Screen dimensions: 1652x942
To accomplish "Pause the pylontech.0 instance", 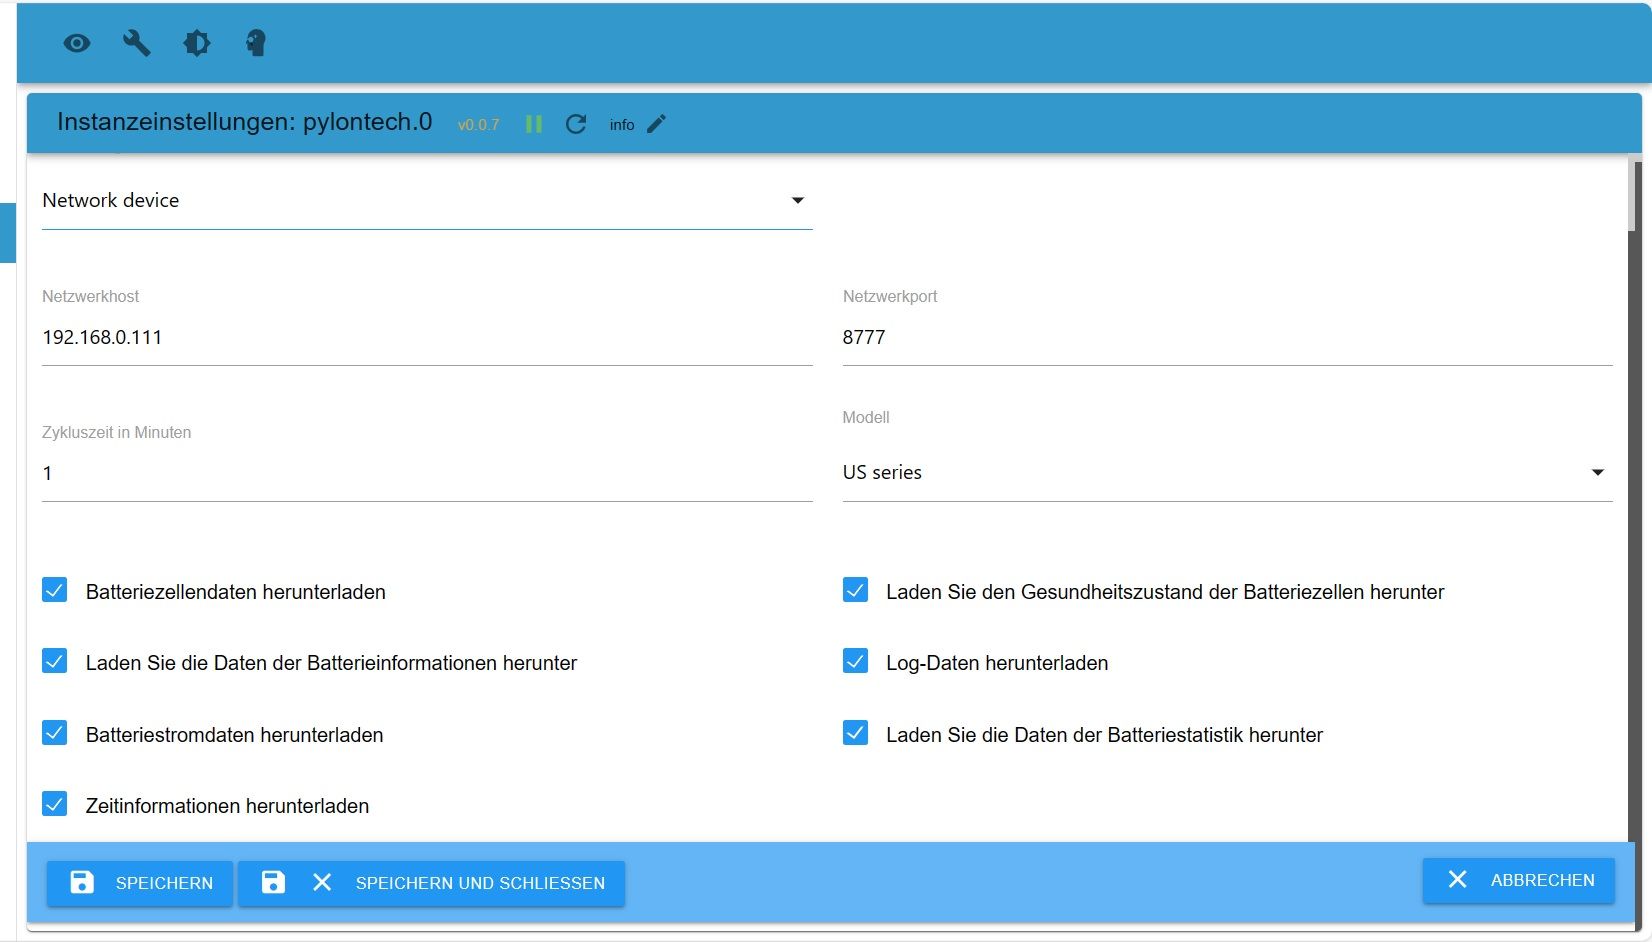I will click(x=534, y=124).
